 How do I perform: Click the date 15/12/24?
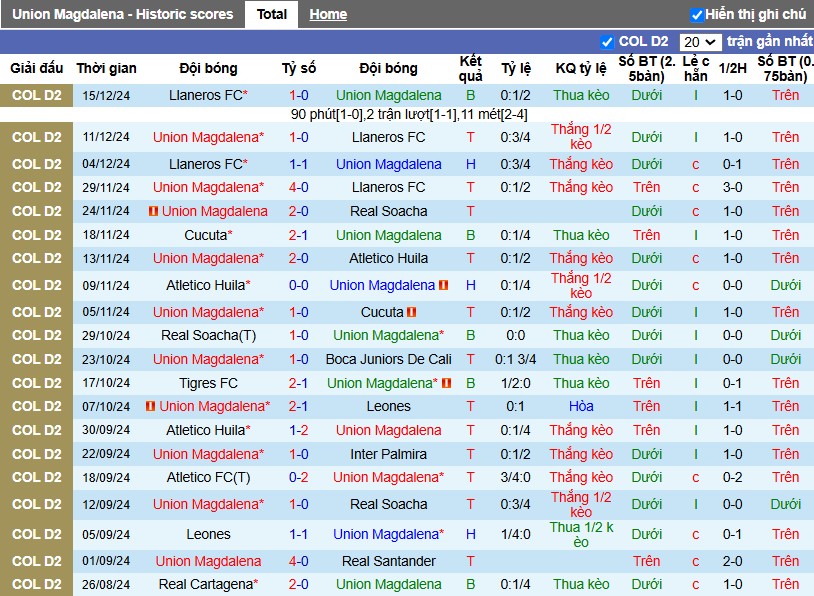pyautogui.click(x=106, y=96)
